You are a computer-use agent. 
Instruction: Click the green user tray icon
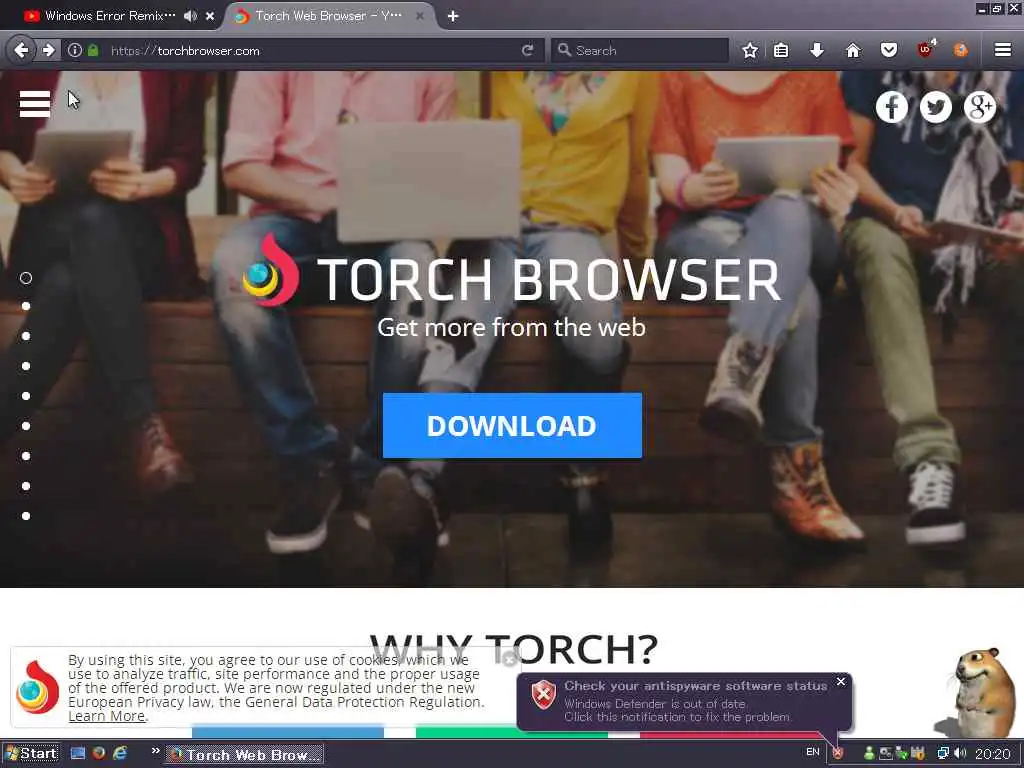869,754
